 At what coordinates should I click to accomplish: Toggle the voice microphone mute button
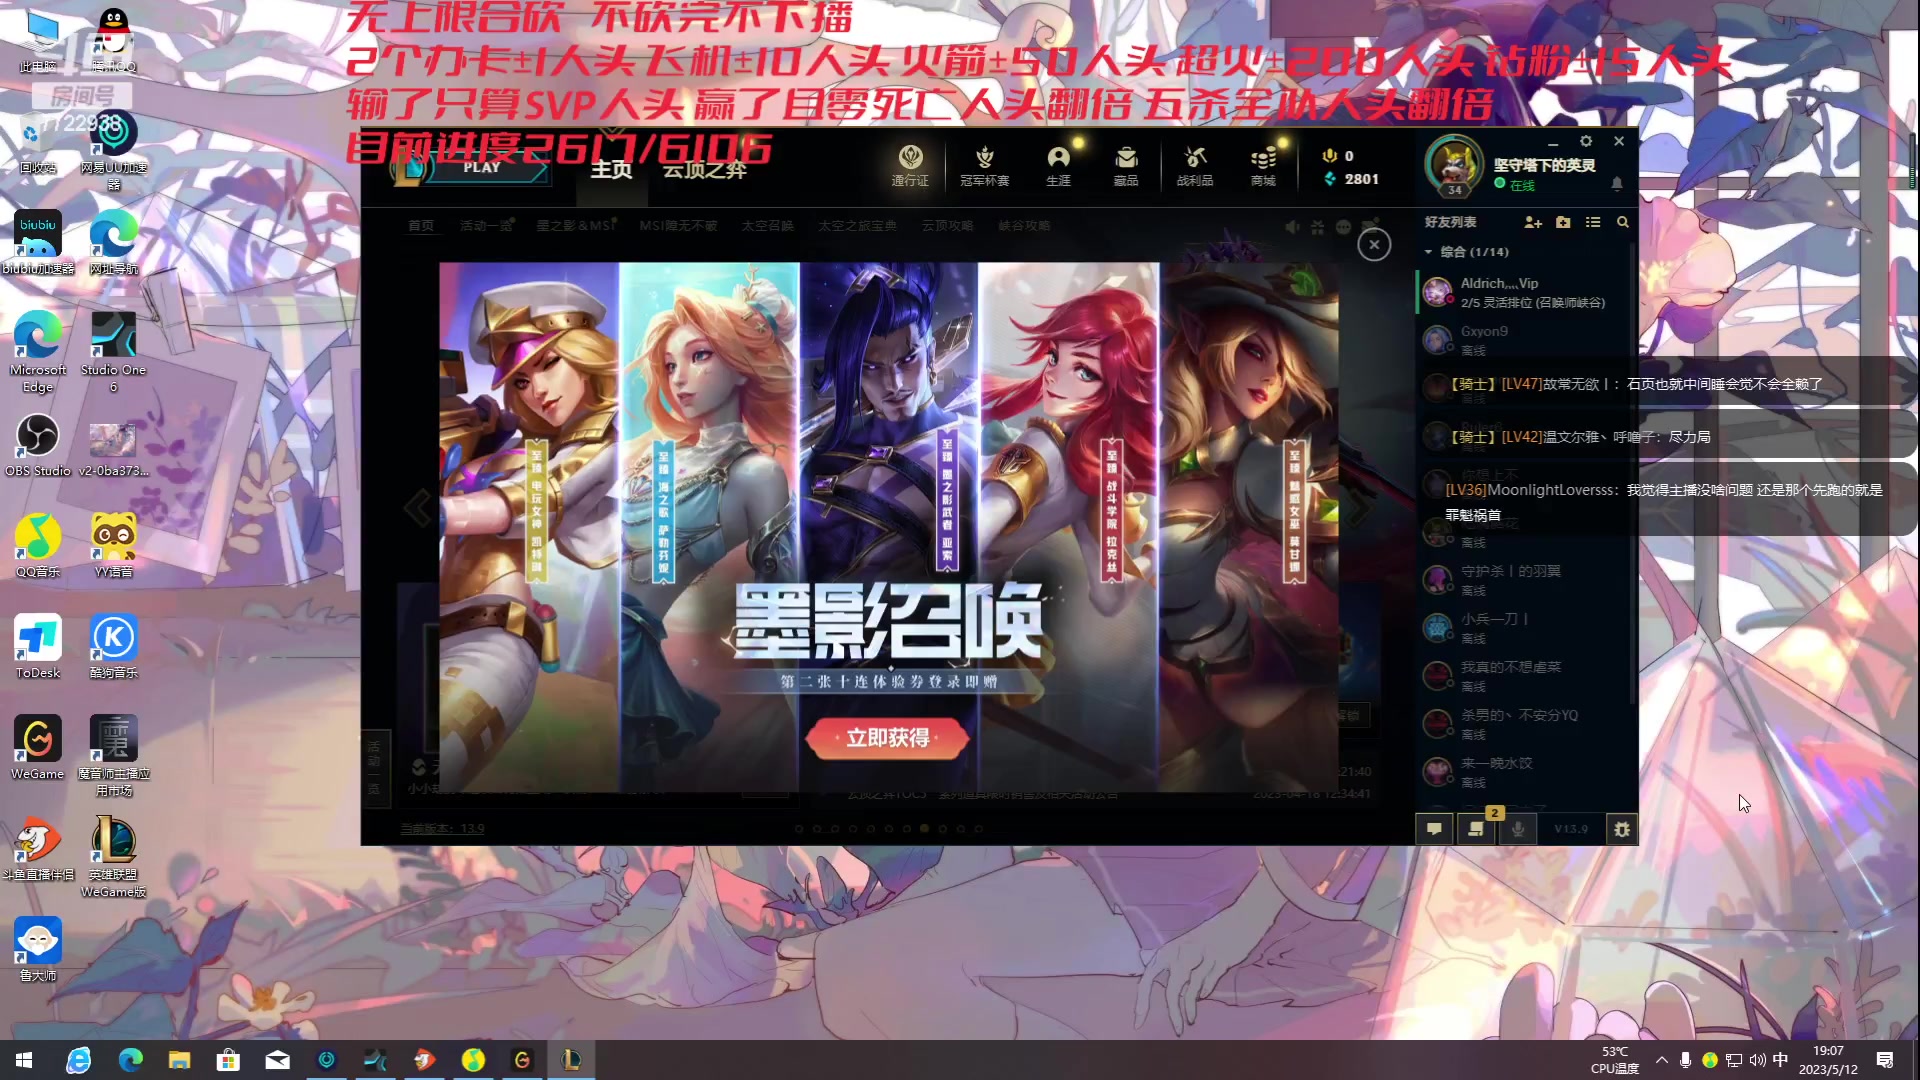coord(1518,829)
